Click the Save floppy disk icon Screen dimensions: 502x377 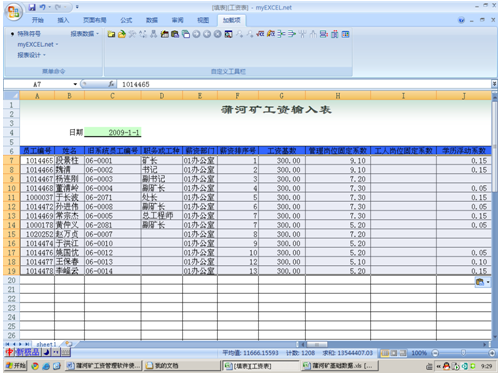point(32,7)
